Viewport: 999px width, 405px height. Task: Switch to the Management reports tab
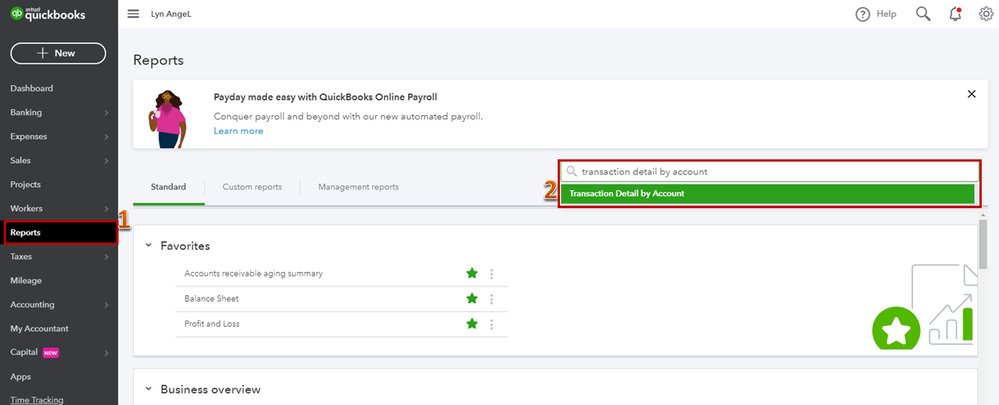(x=359, y=187)
